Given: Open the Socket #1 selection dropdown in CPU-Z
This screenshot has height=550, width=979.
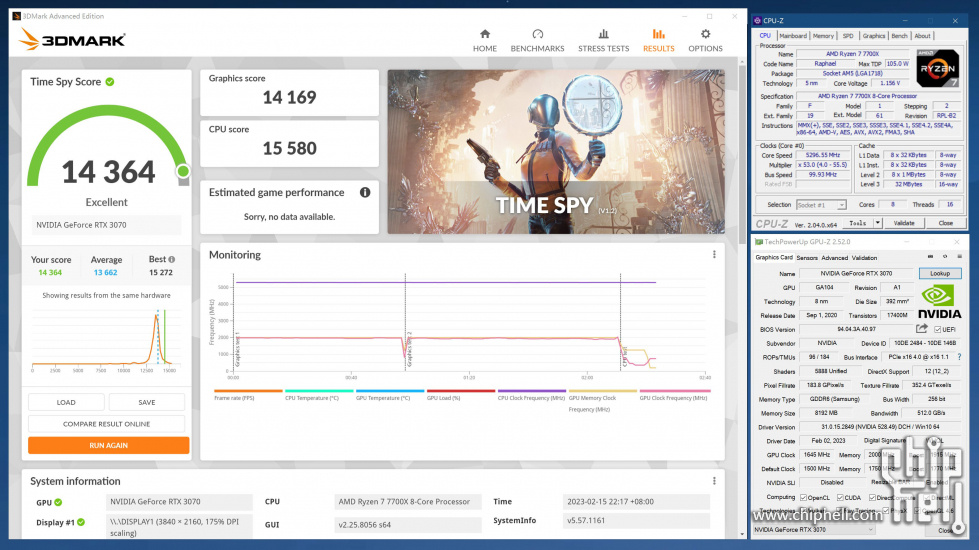Looking at the screenshot, I should coord(821,205).
